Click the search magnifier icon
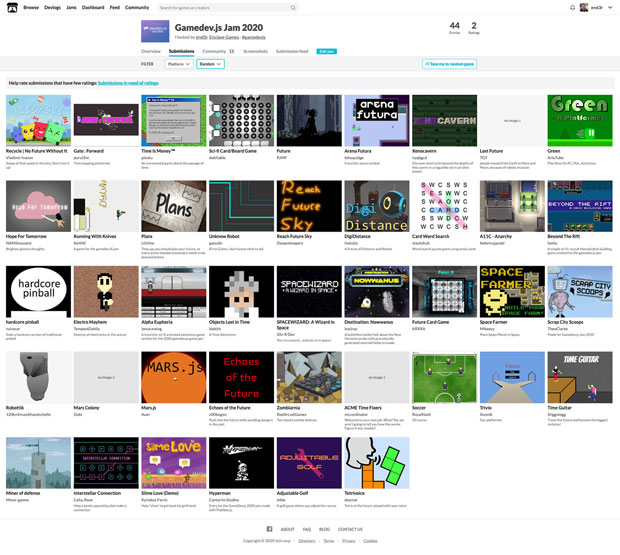The image size is (620, 555). [x=292, y=7]
